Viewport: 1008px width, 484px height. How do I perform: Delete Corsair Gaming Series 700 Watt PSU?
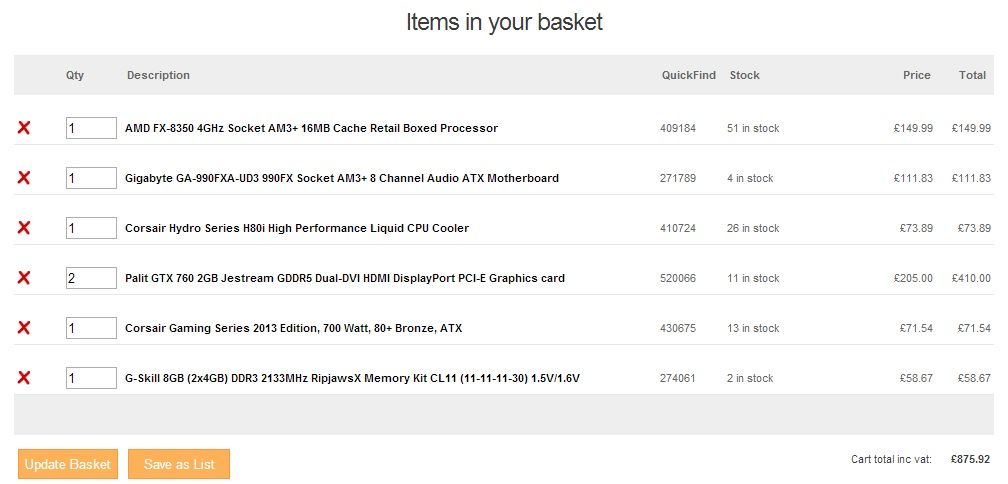click(x=24, y=328)
